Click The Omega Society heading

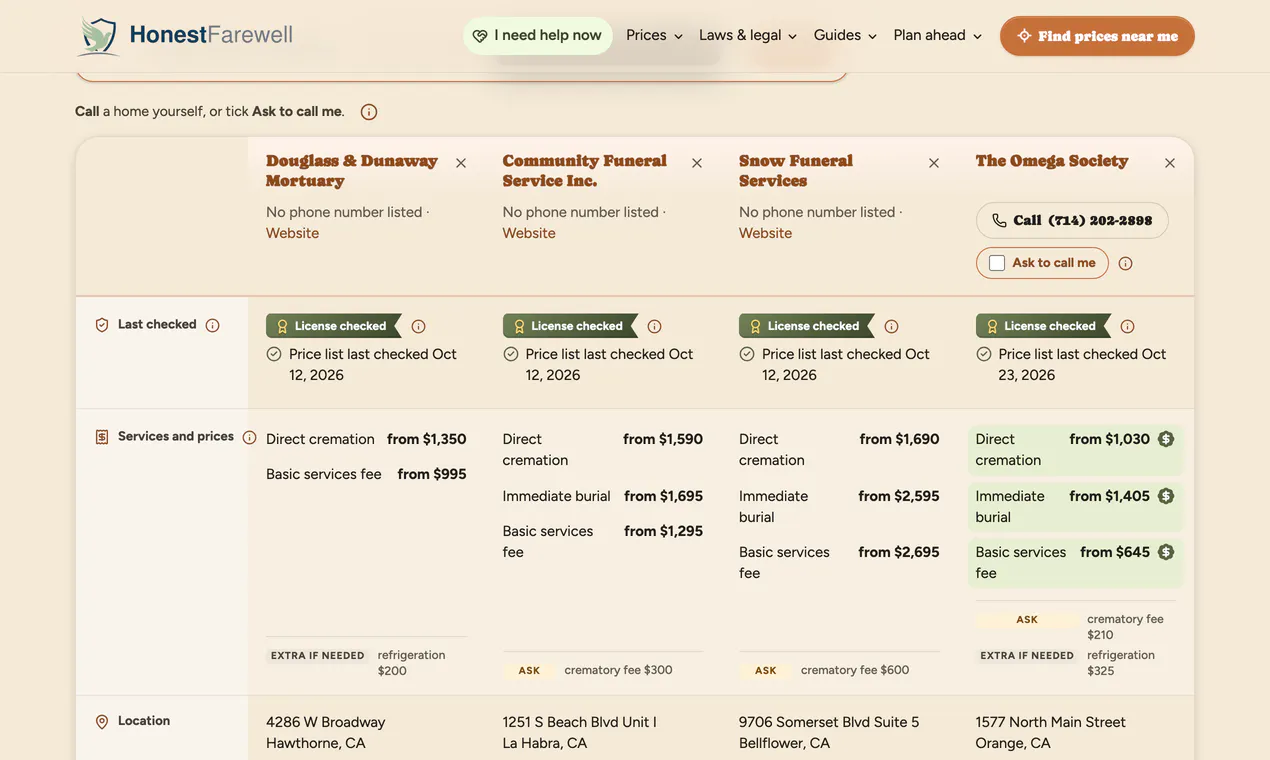coord(1052,161)
